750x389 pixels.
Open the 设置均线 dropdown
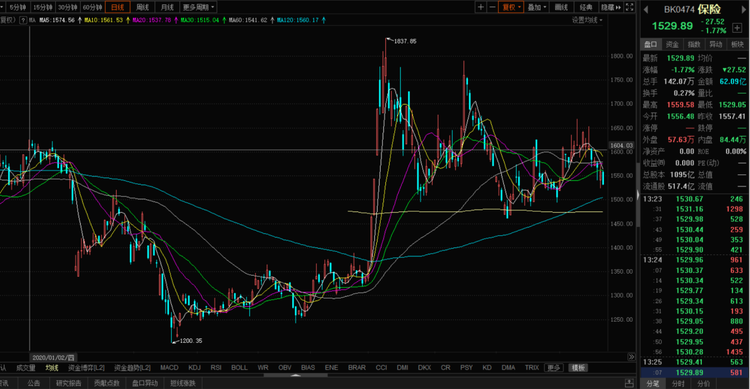pos(587,20)
